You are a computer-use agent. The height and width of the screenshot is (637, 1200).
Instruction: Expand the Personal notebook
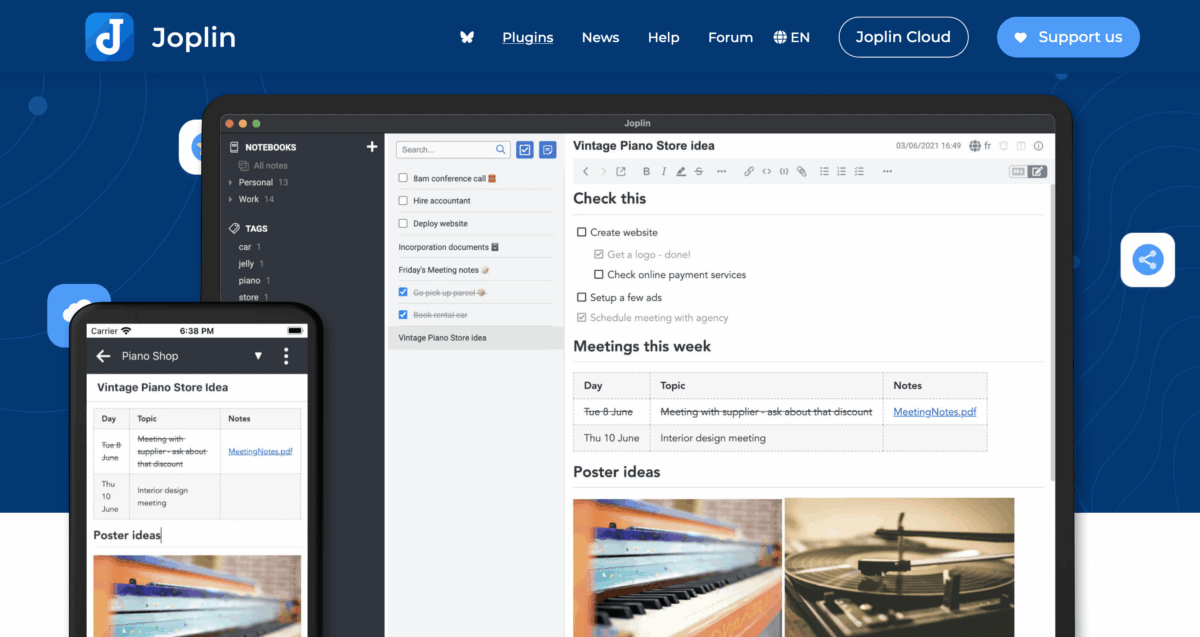[x=231, y=183]
